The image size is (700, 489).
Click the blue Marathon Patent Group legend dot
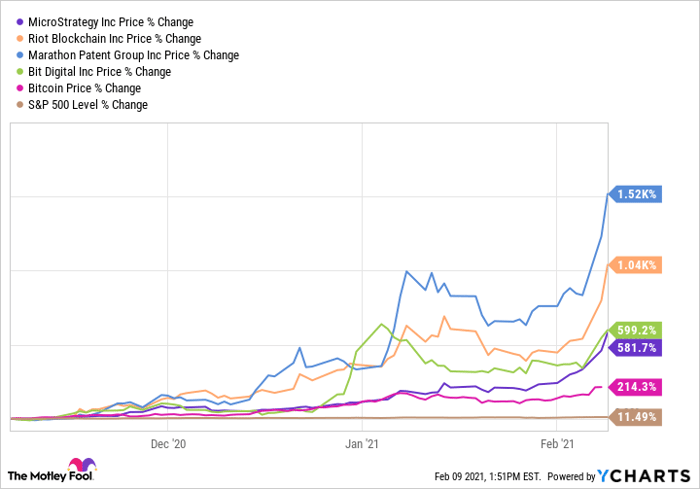22,55
